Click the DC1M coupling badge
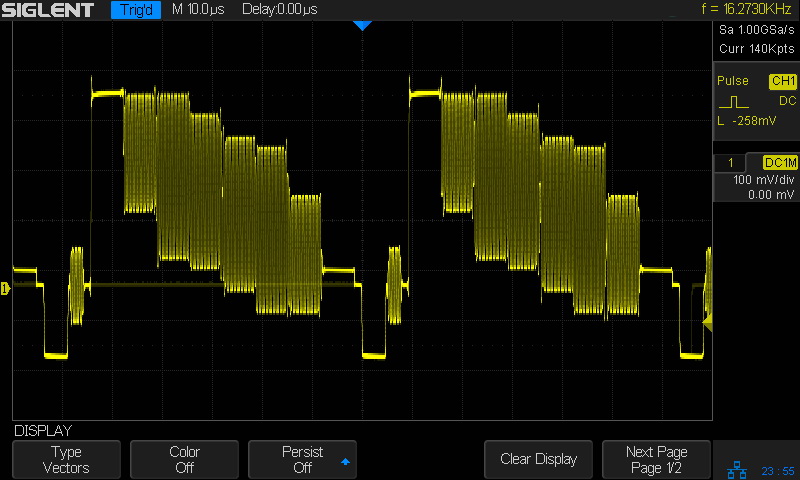This screenshot has height=480, width=800. (x=779, y=163)
